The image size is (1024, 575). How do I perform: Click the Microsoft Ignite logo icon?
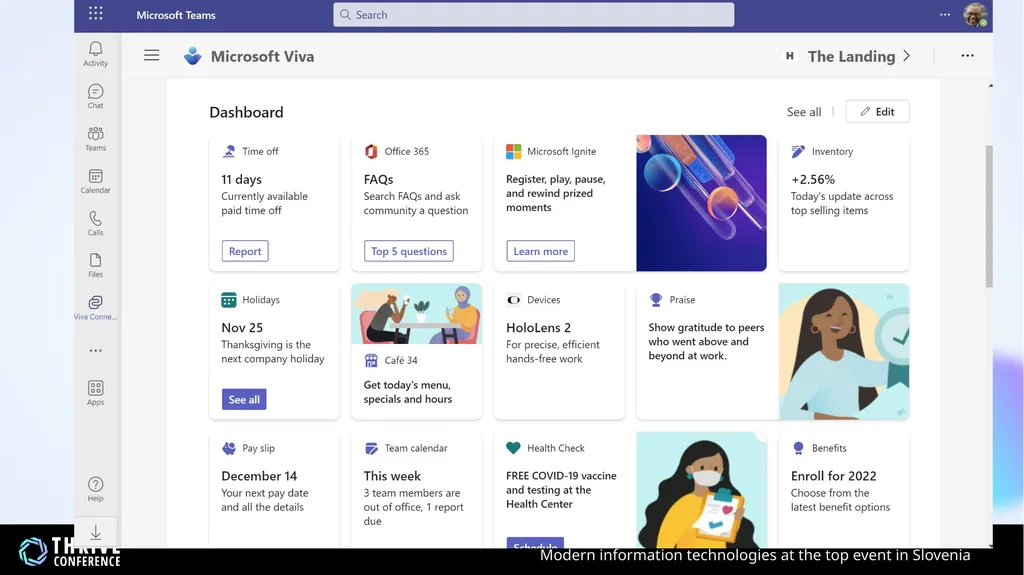pos(513,152)
